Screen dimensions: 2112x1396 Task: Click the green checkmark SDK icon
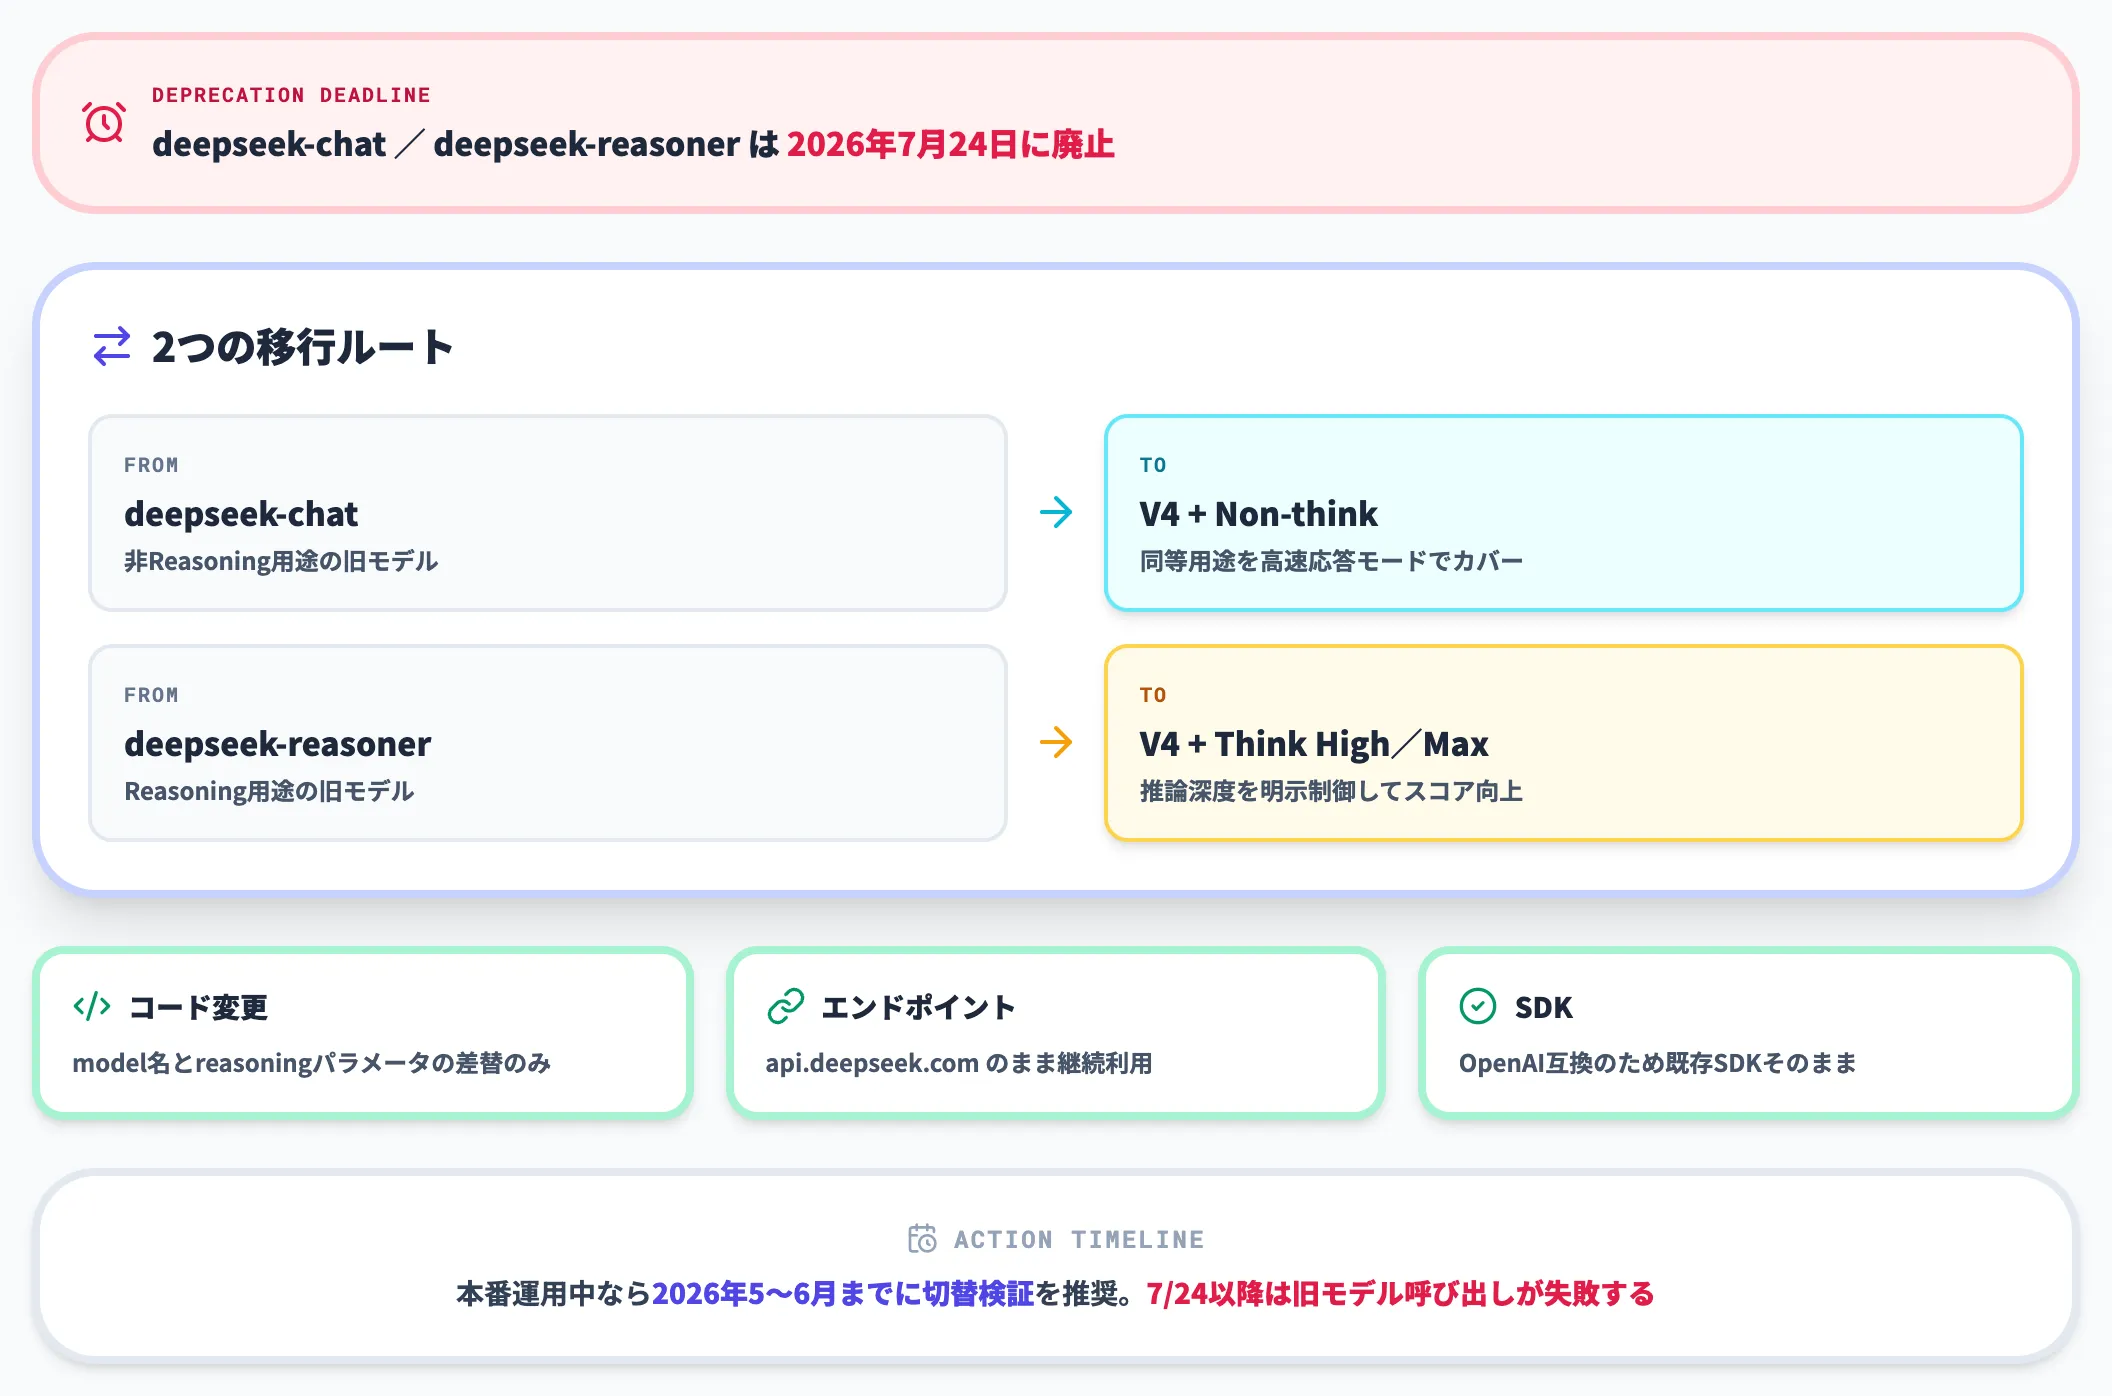pyautogui.click(x=1478, y=1006)
